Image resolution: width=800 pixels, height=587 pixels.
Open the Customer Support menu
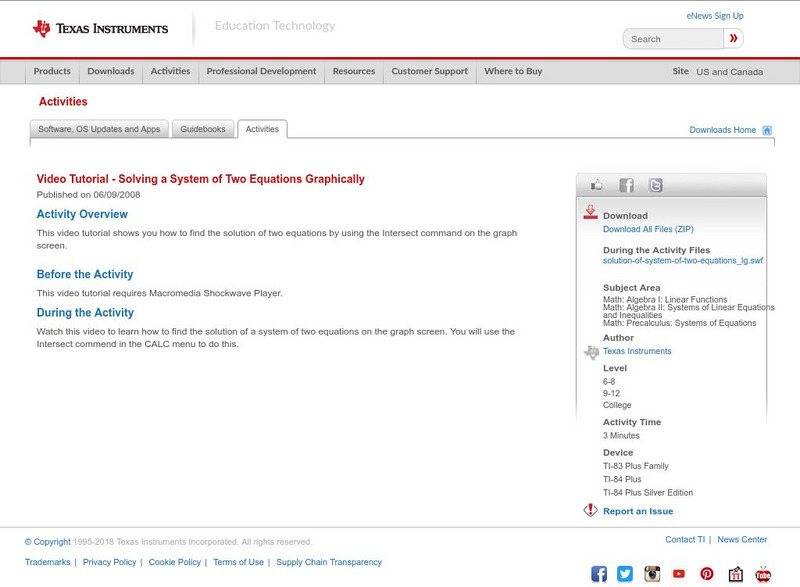click(430, 71)
